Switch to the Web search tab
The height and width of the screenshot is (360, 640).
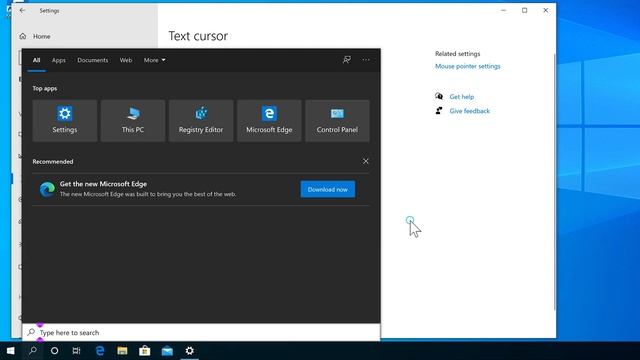[126, 60]
